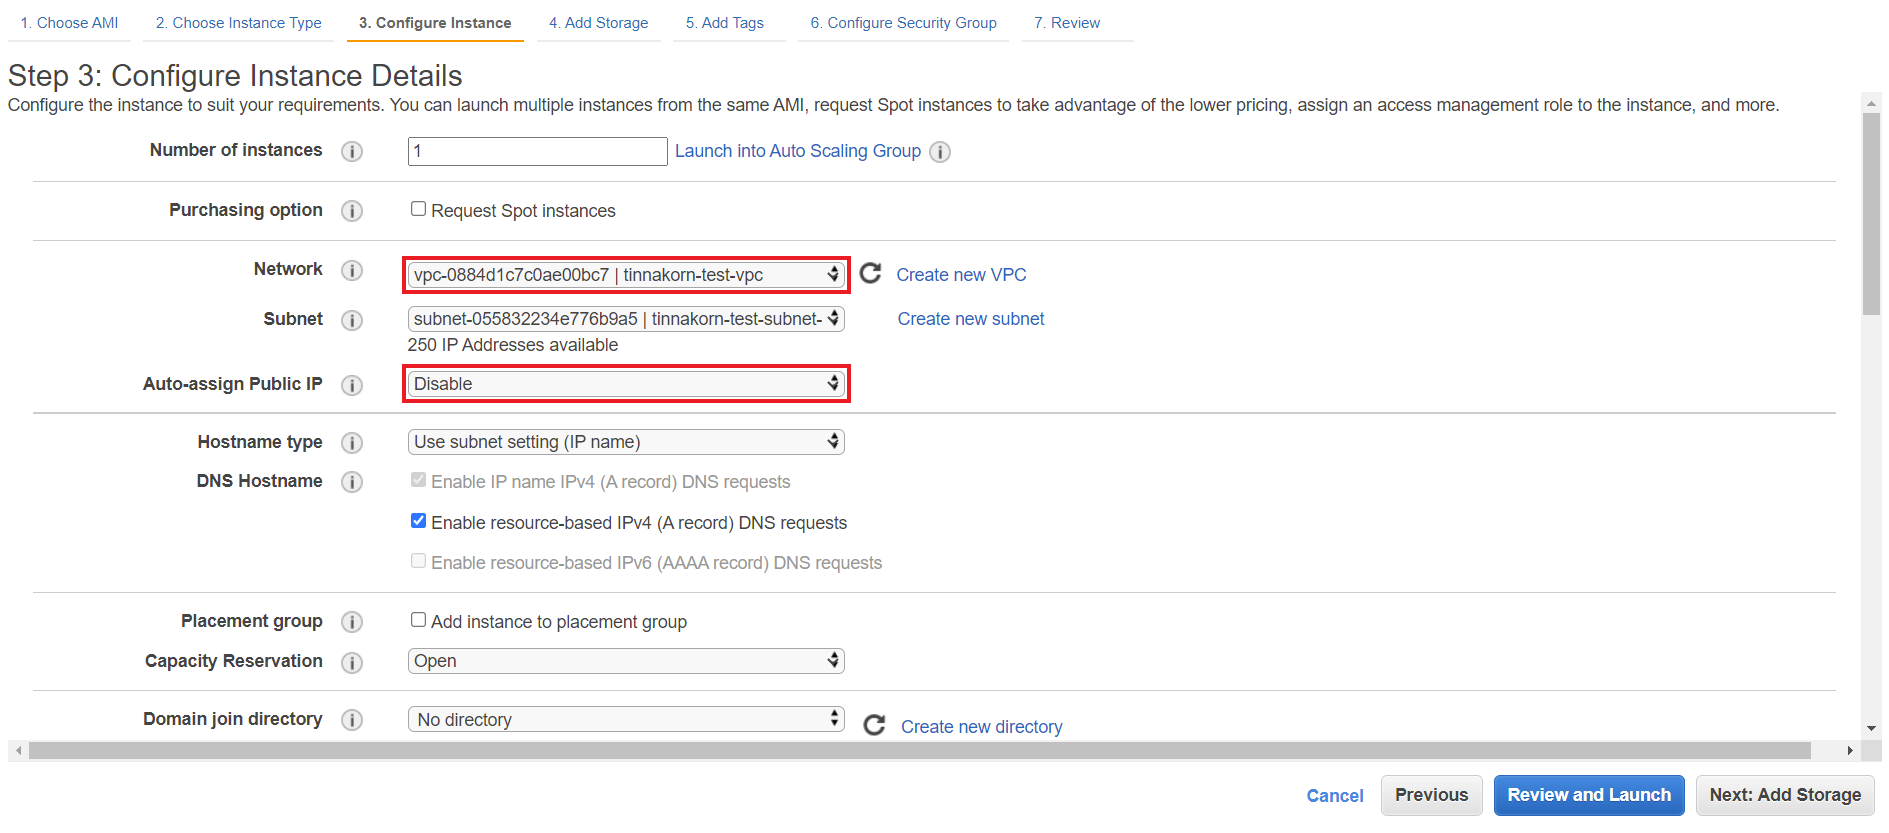This screenshot has height=833, width=1889.
Task: Click info icon next to Number of instances
Action: [x=352, y=151]
